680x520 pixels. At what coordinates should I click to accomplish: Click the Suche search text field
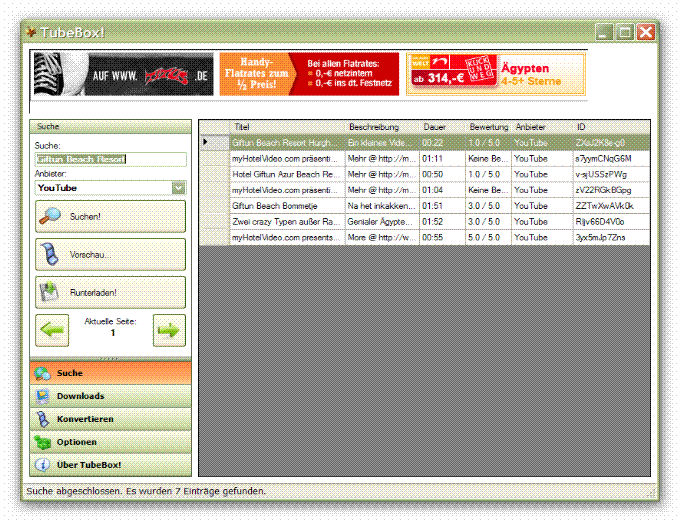pyautogui.click(x=110, y=159)
